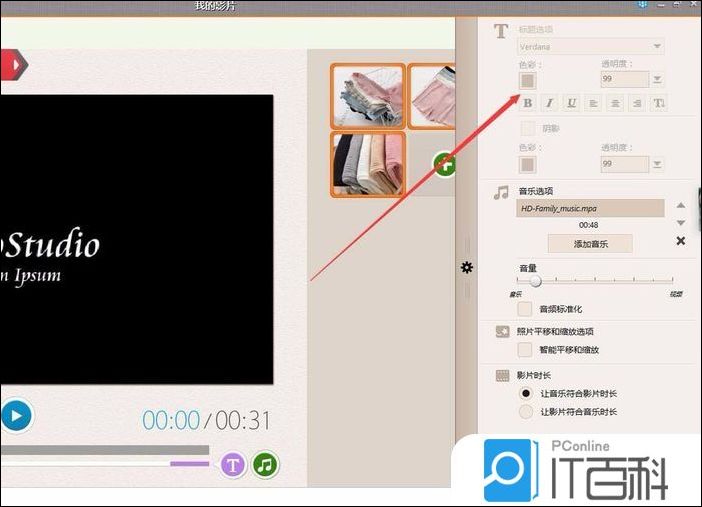Image resolution: width=702 pixels, height=507 pixels.
Task: Click the photo pan and zoom section icon
Action: (x=502, y=331)
